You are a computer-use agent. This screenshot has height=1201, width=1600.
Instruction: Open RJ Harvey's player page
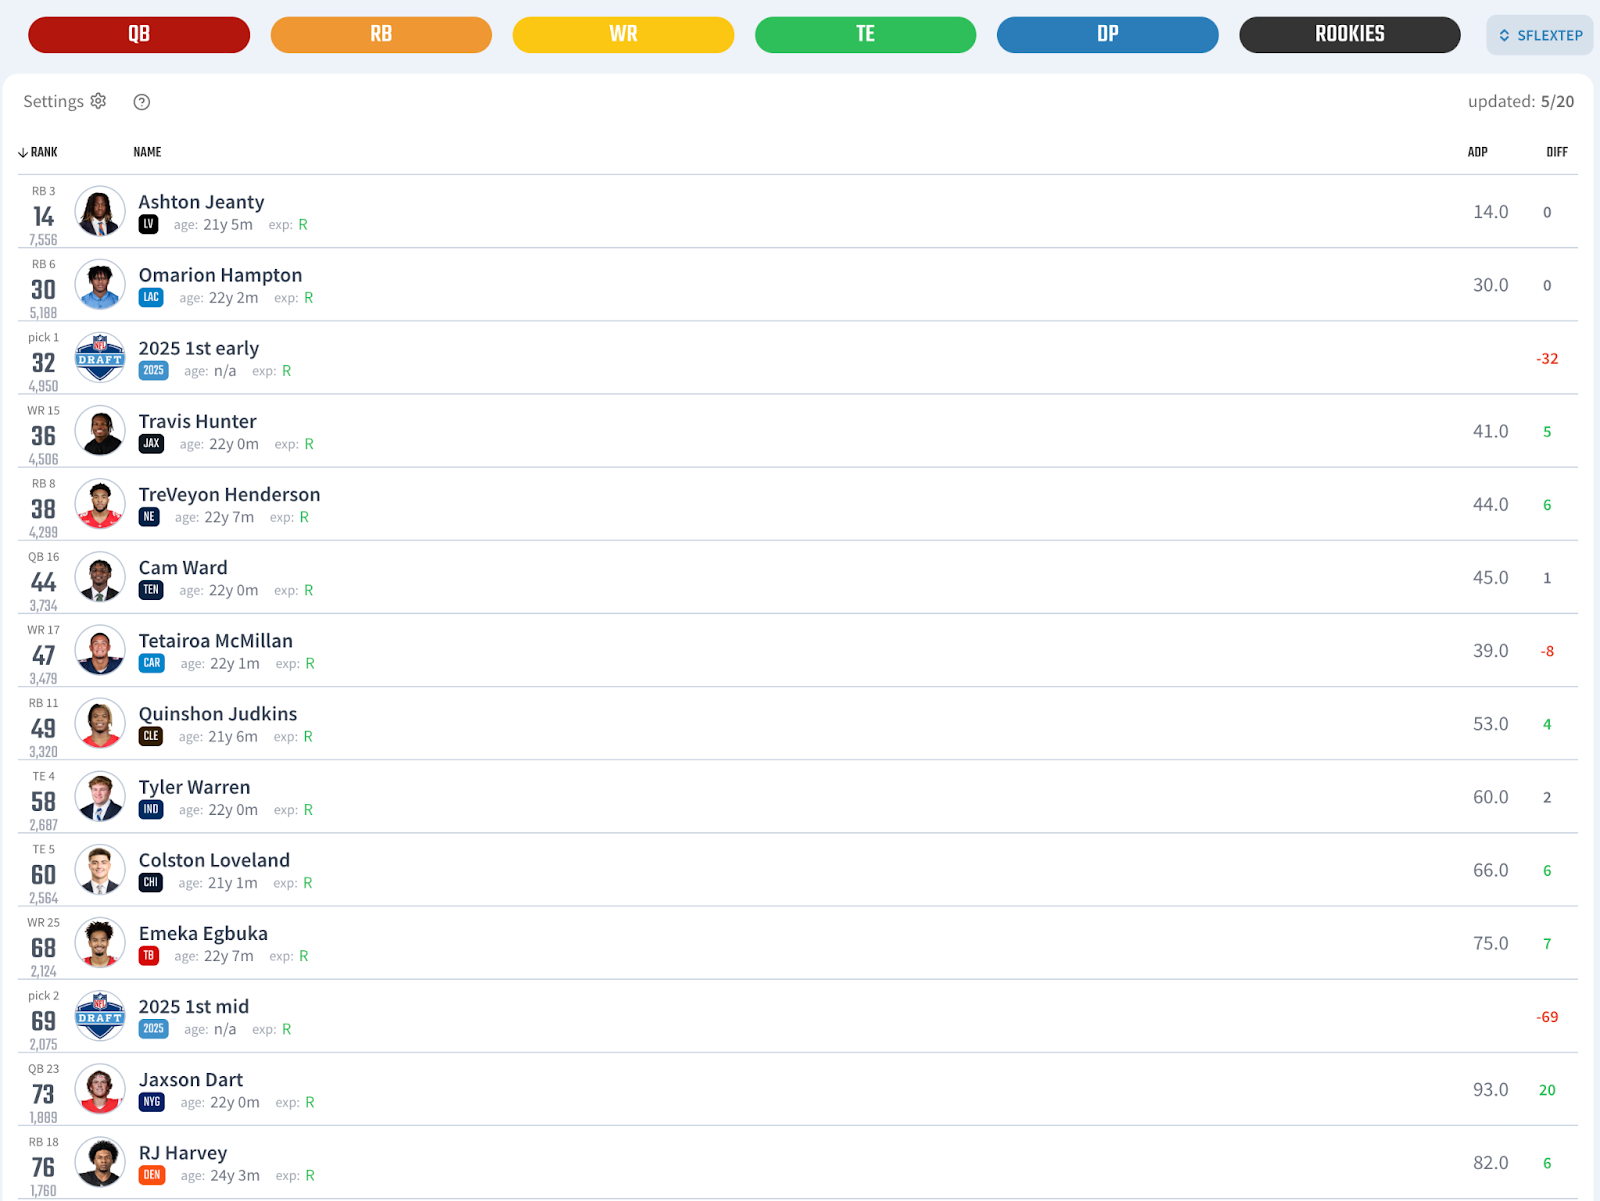182,1153
